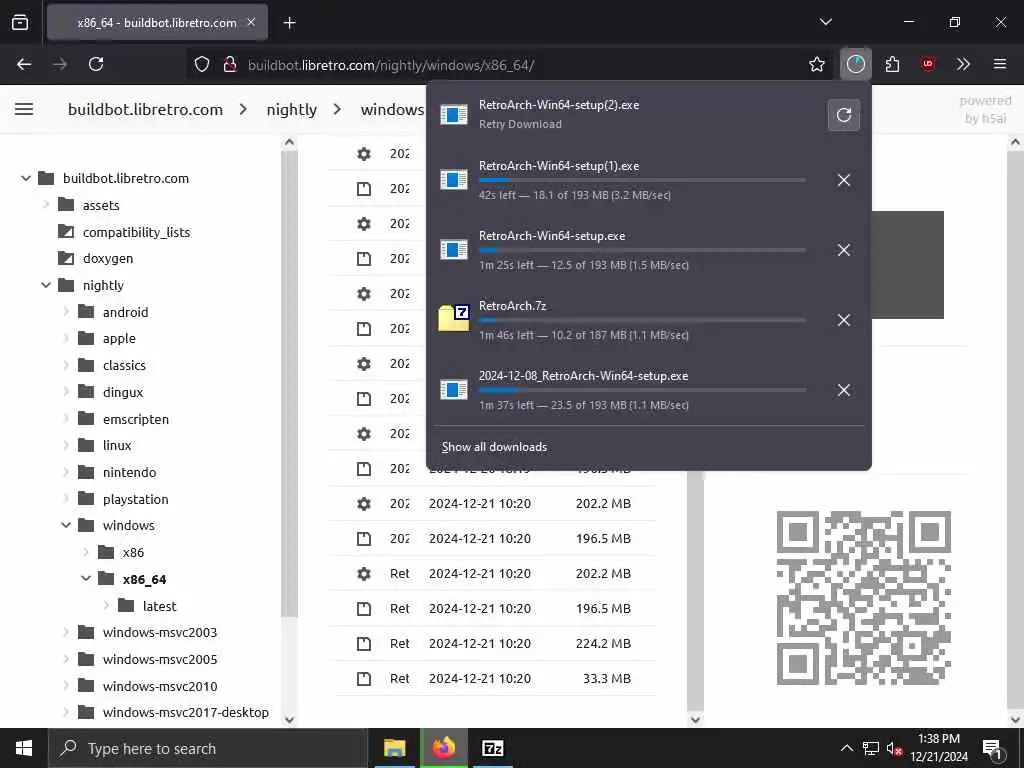
Task: Bookmark this page with the star icon
Action: tap(816, 64)
